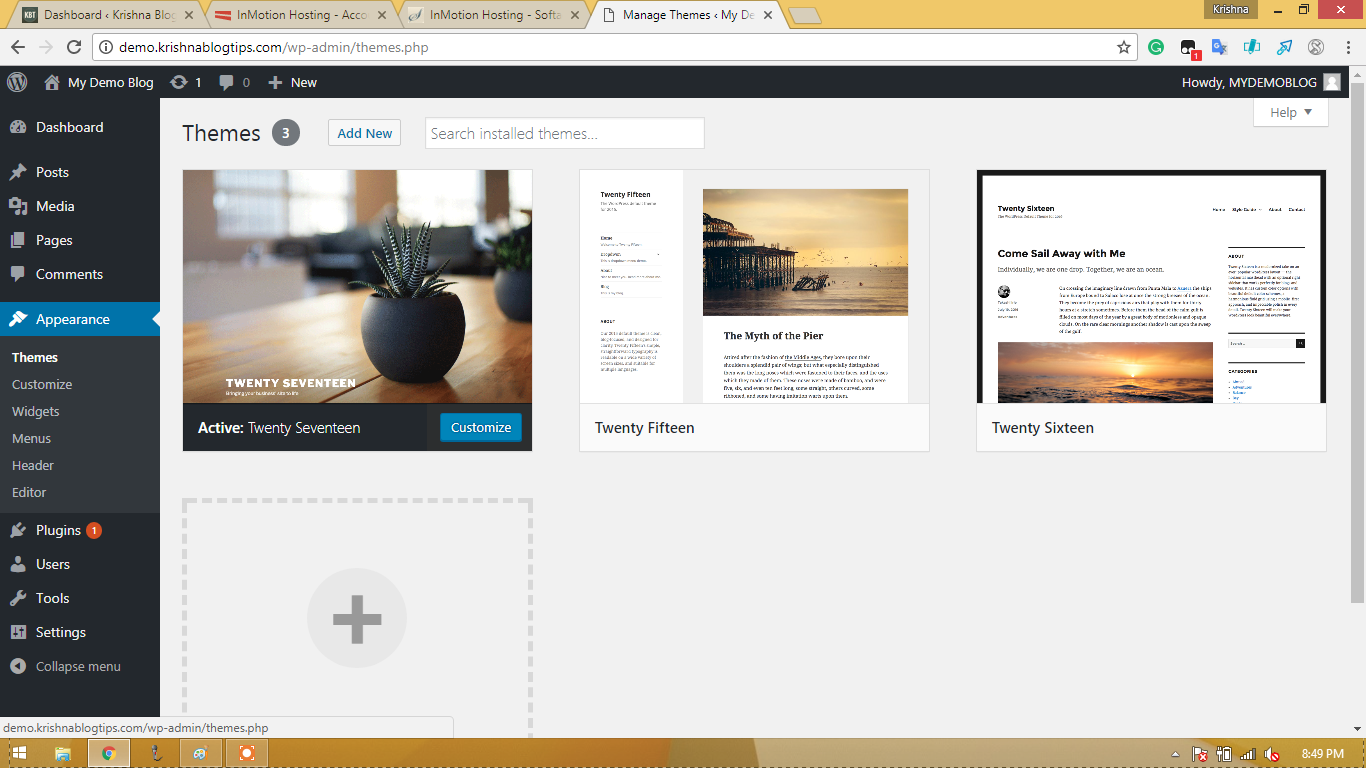1366x768 pixels.
Task: Click the Twenty Sixteen theme name
Action: coord(1043,427)
